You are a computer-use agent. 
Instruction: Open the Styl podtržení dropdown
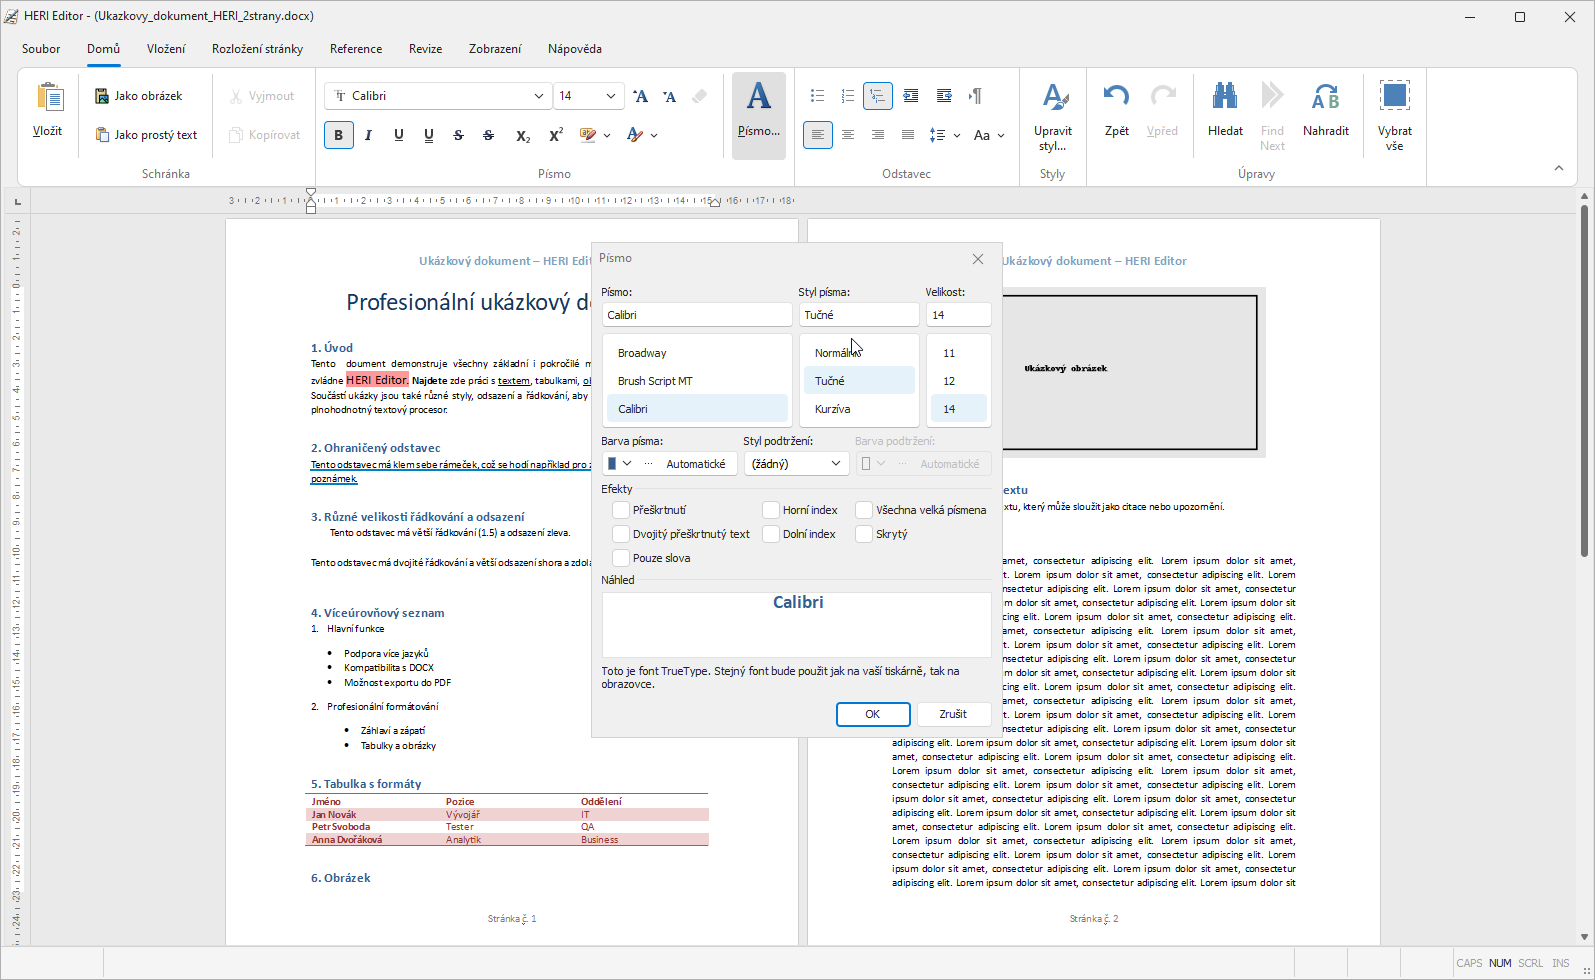pos(796,464)
